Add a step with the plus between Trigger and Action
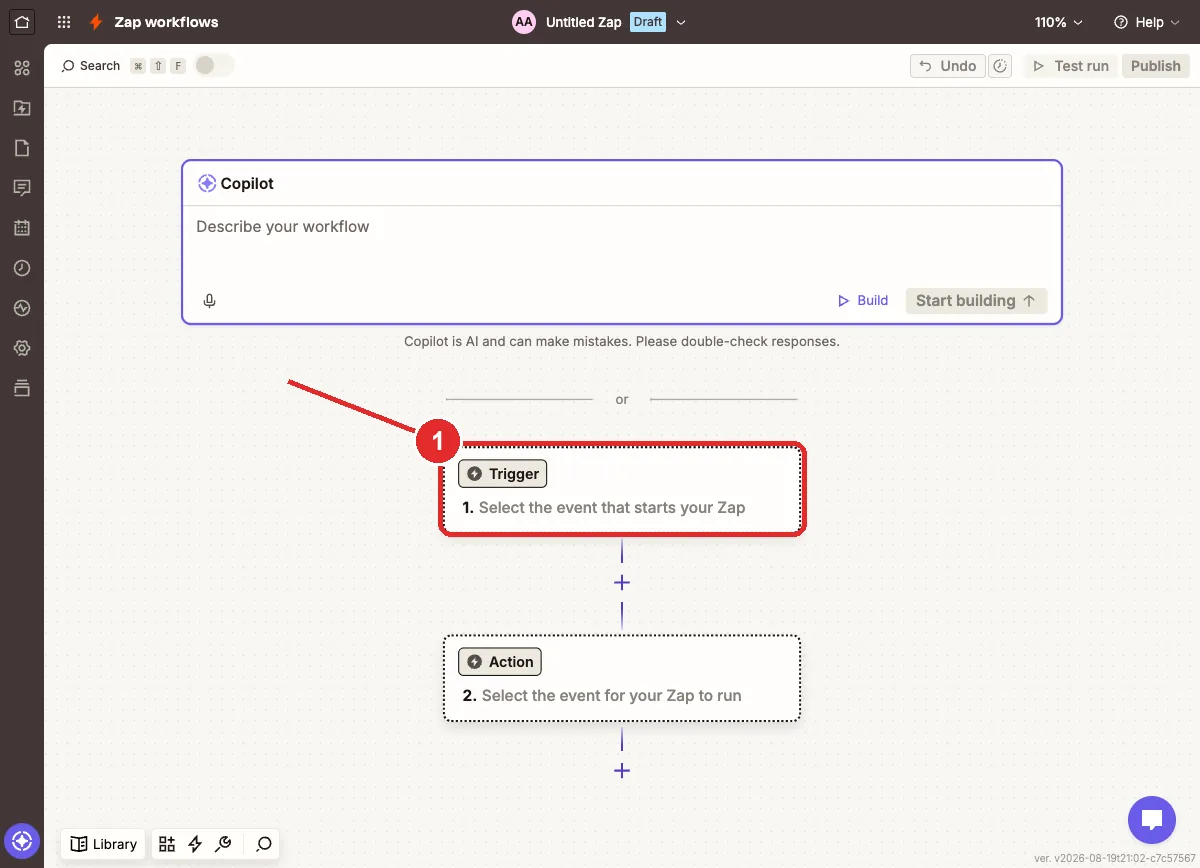Viewport: 1200px width, 868px height. [622, 582]
